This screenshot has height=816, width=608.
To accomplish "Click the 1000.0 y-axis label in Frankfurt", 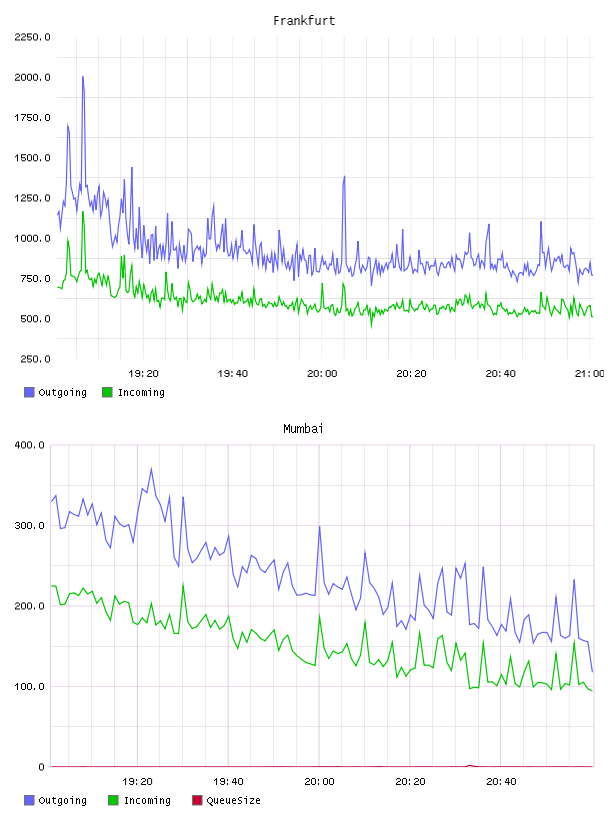I will click(32, 238).
